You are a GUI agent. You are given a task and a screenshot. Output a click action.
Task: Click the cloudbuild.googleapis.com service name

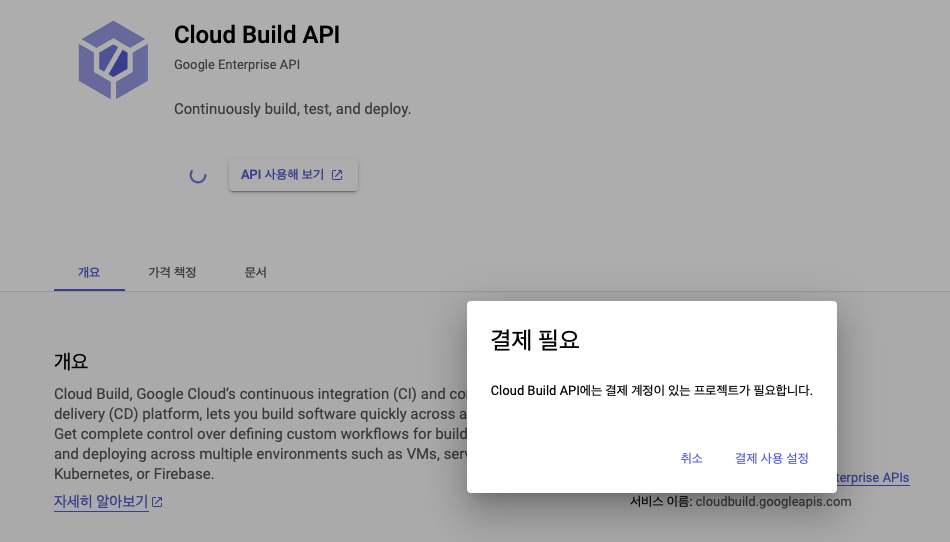click(x=773, y=501)
